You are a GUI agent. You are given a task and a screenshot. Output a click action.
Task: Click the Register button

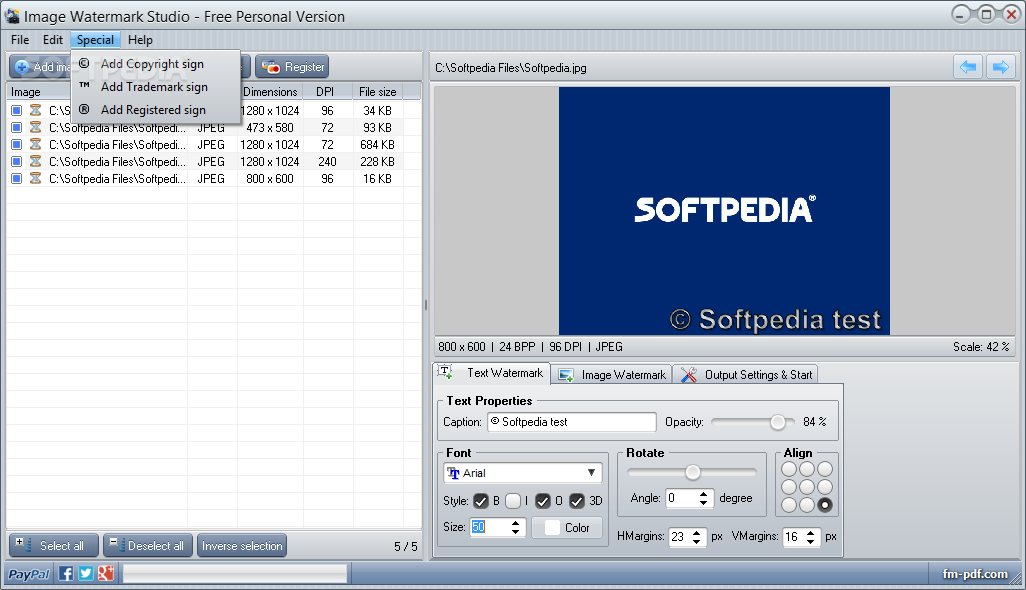point(292,67)
